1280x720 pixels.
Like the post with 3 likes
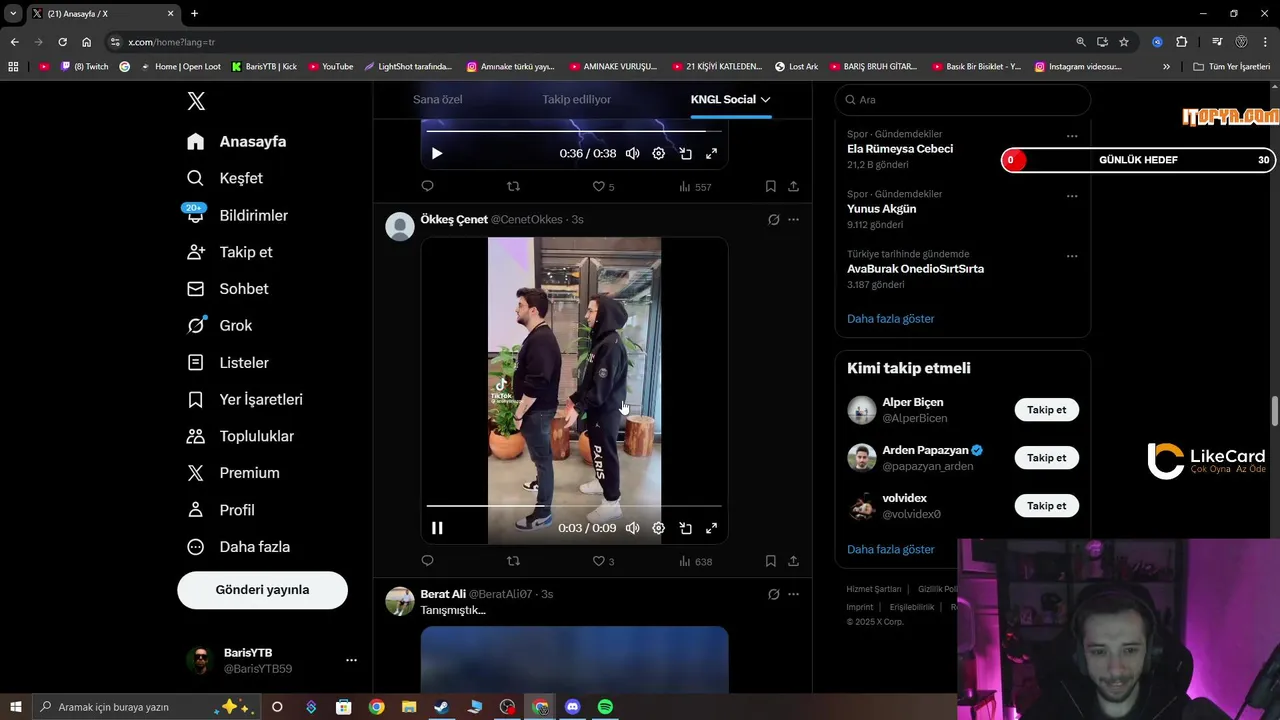point(603,561)
